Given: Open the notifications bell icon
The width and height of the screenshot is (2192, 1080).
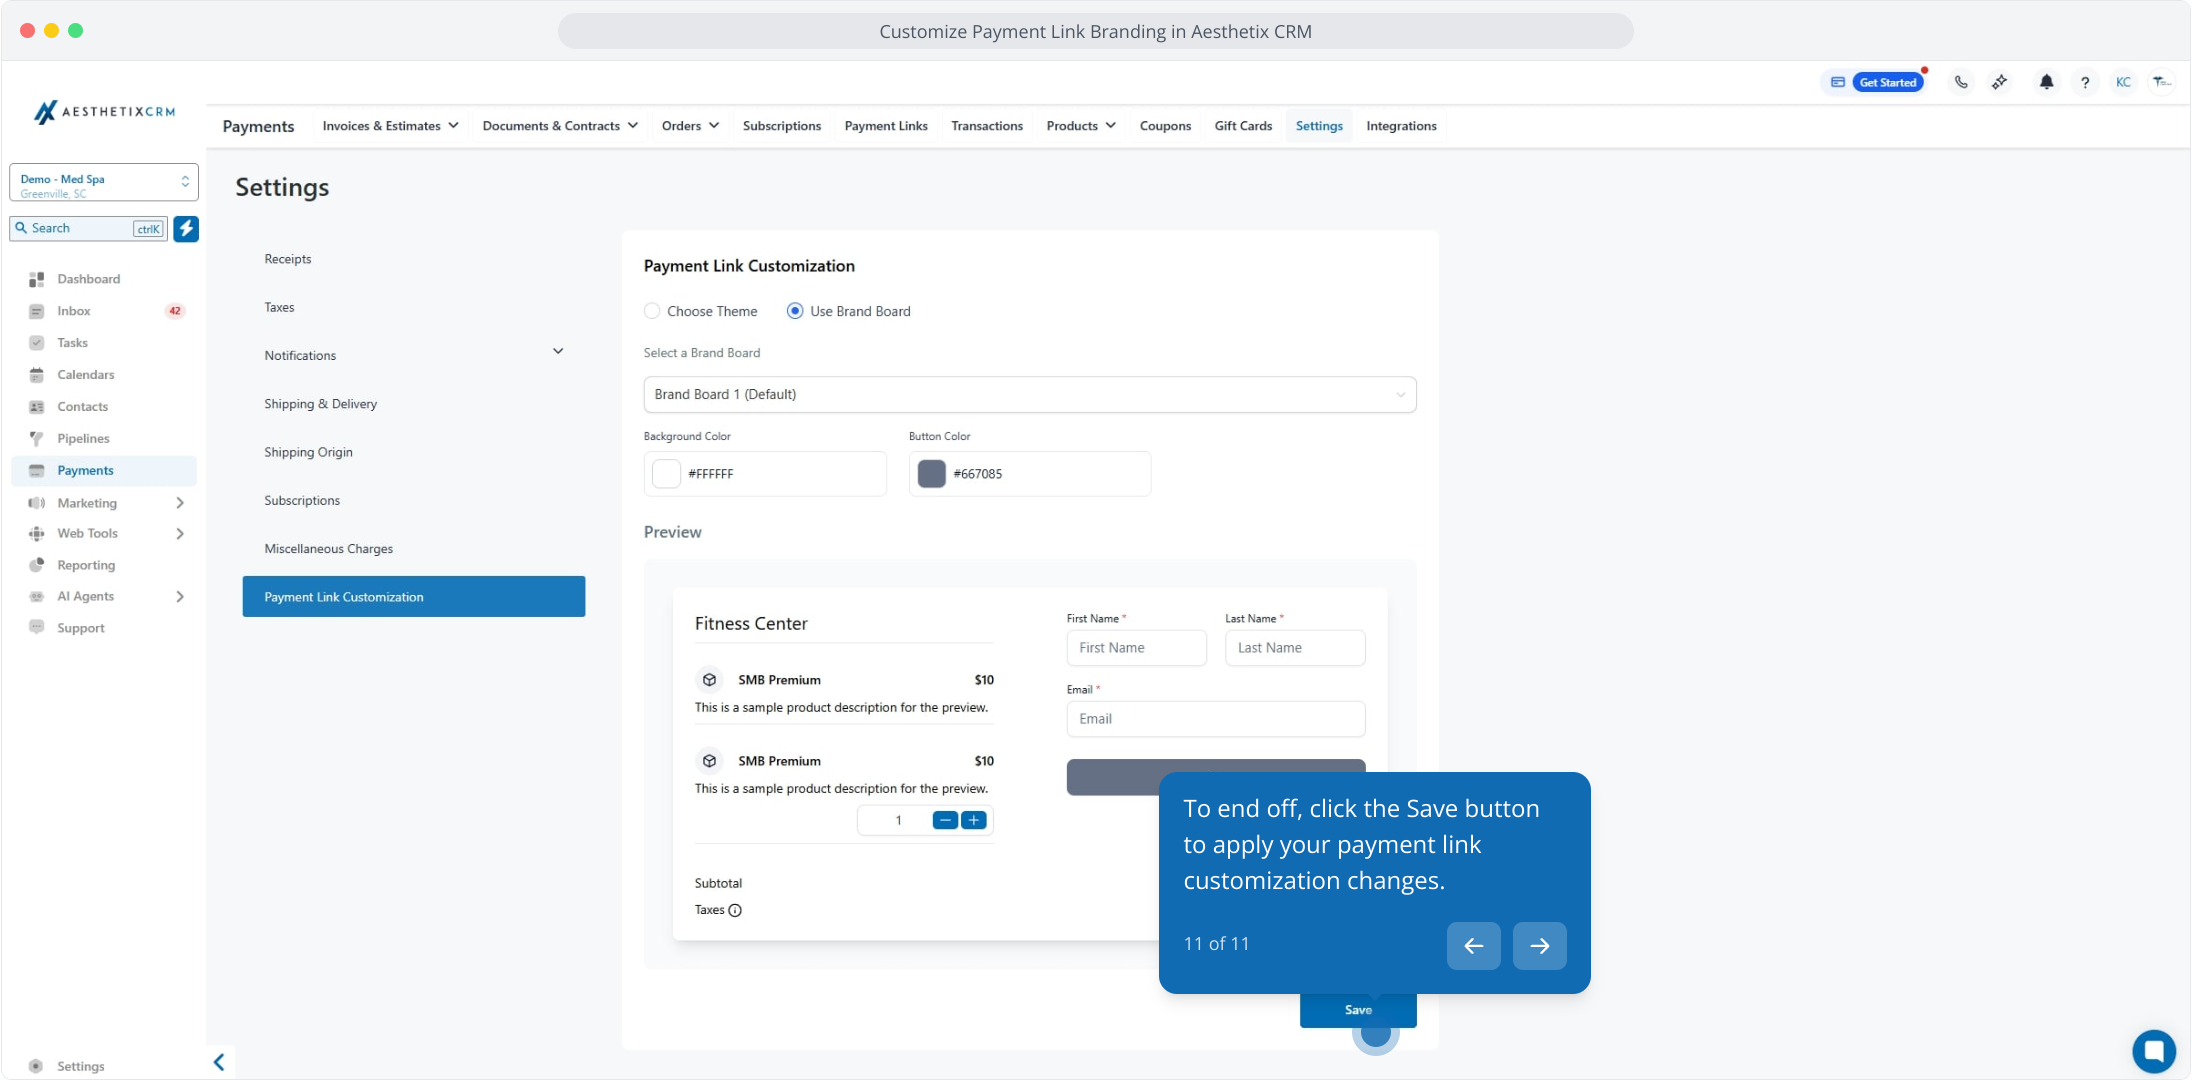Looking at the screenshot, I should (2046, 82).
